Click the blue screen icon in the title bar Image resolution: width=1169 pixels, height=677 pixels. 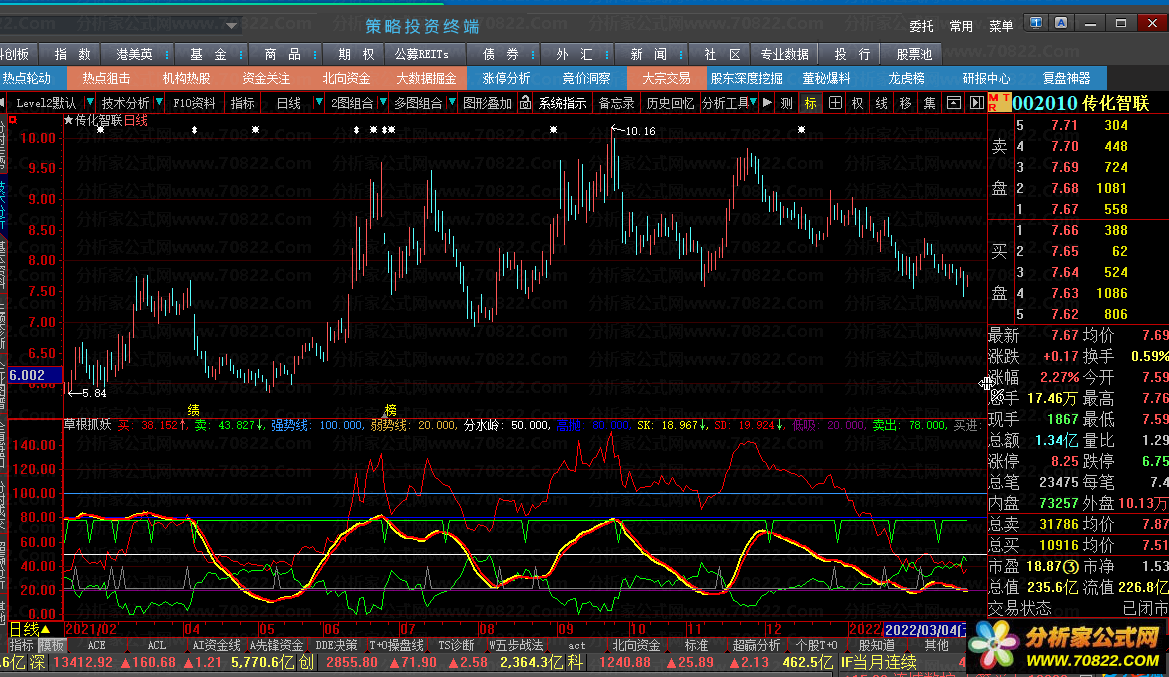click(x=1036, y=23)
